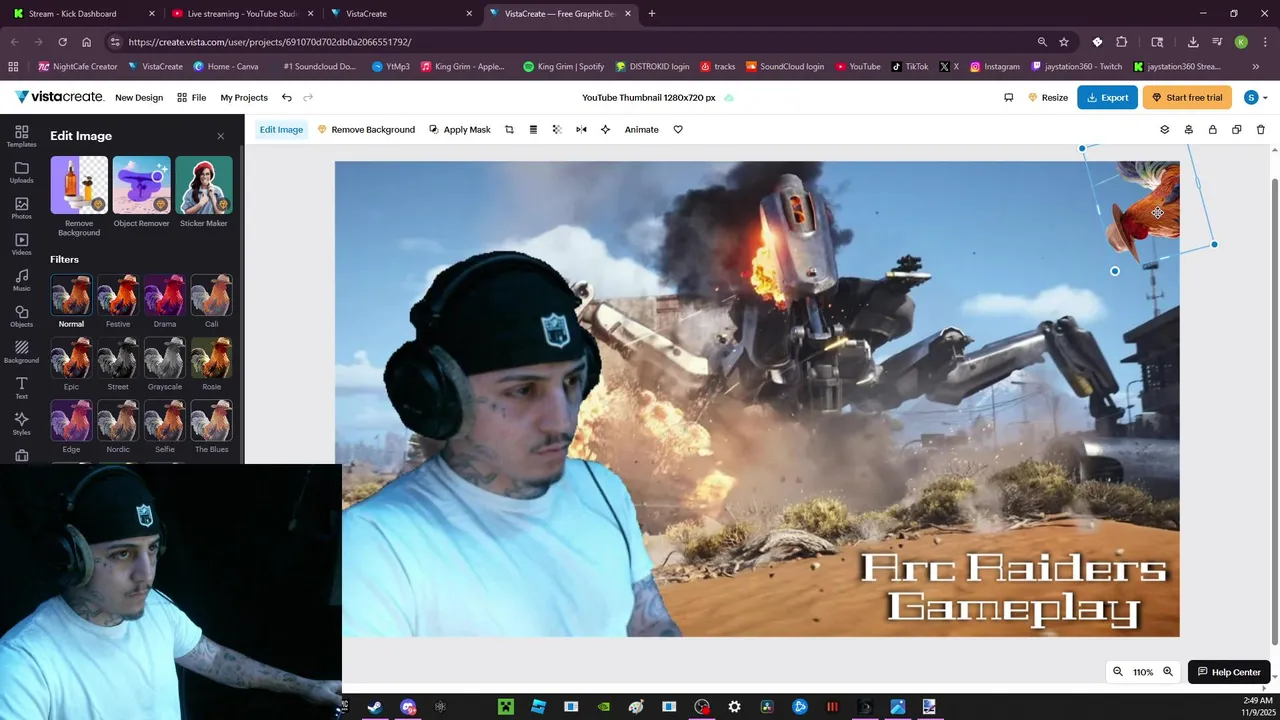Apply The Blues filter
The image size is (1280, 720).
point(212,421)
